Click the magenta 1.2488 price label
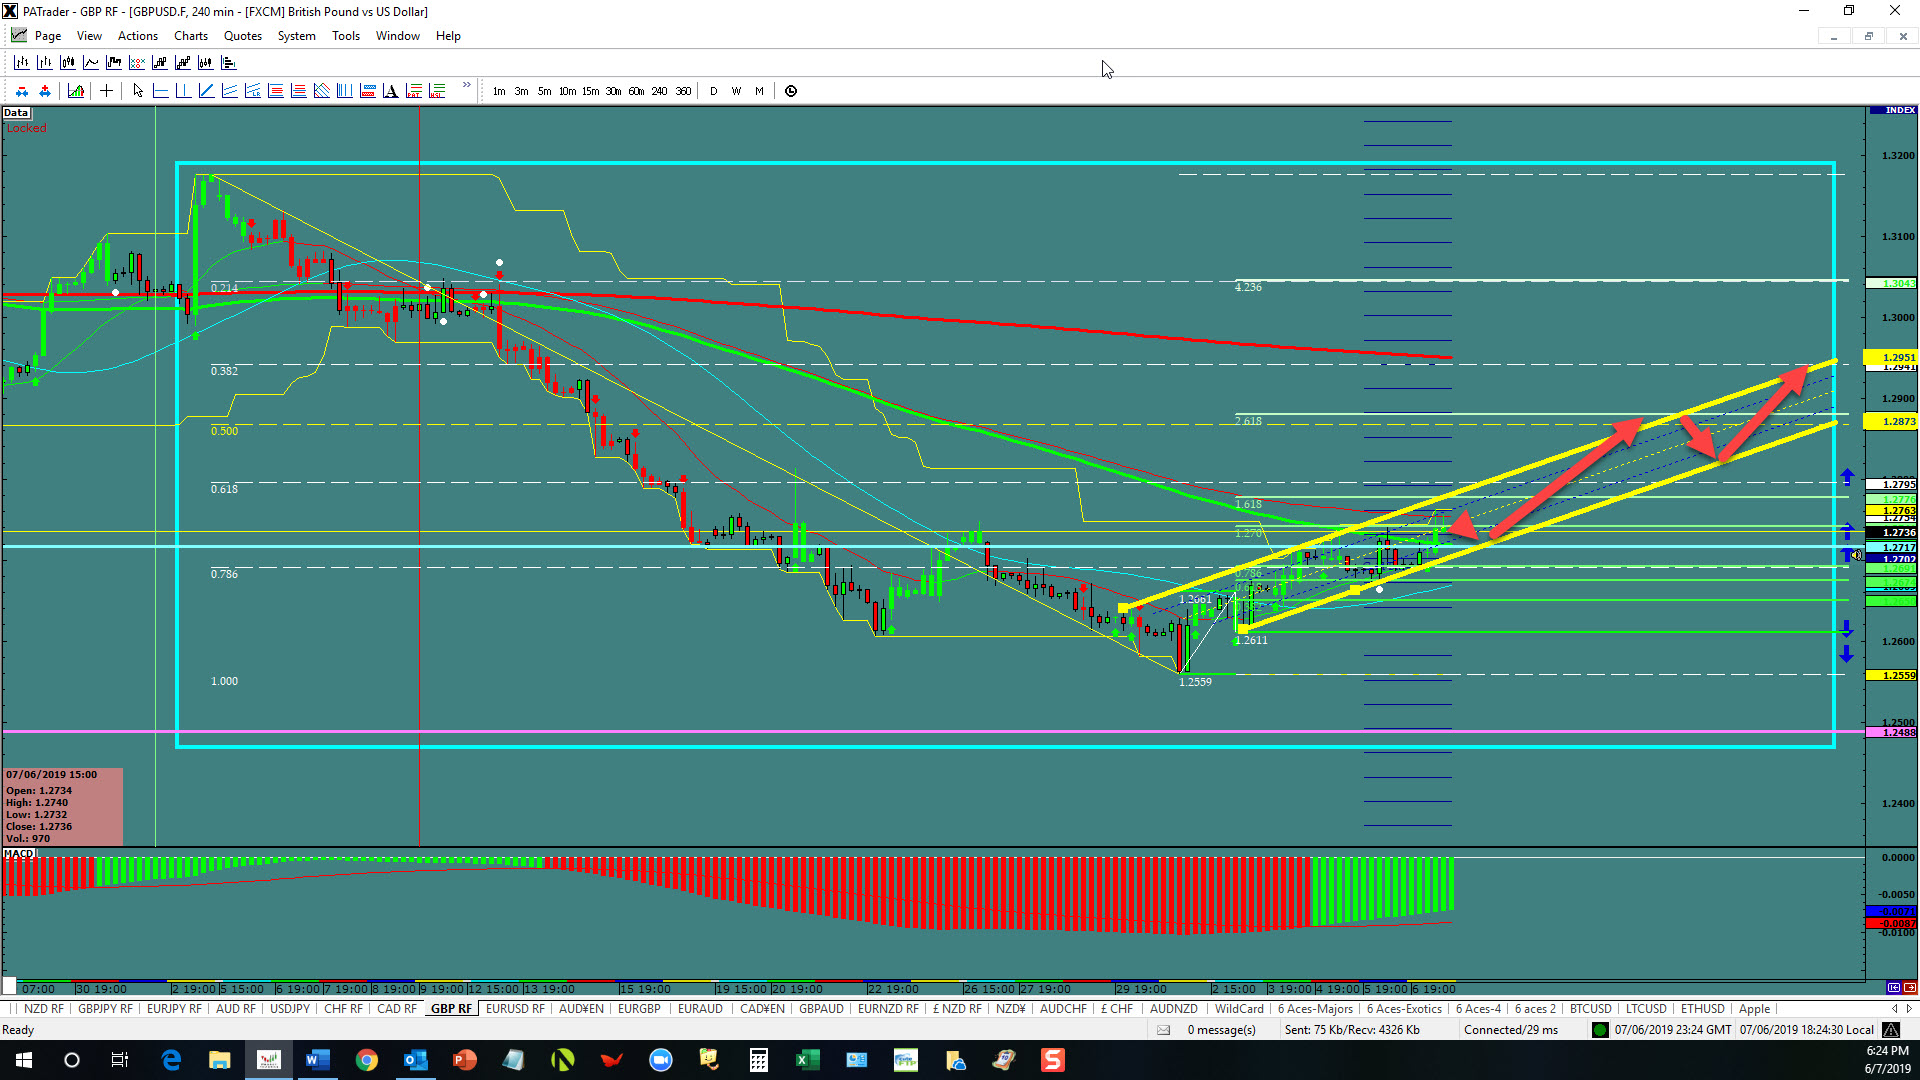 click(1891, 733)
